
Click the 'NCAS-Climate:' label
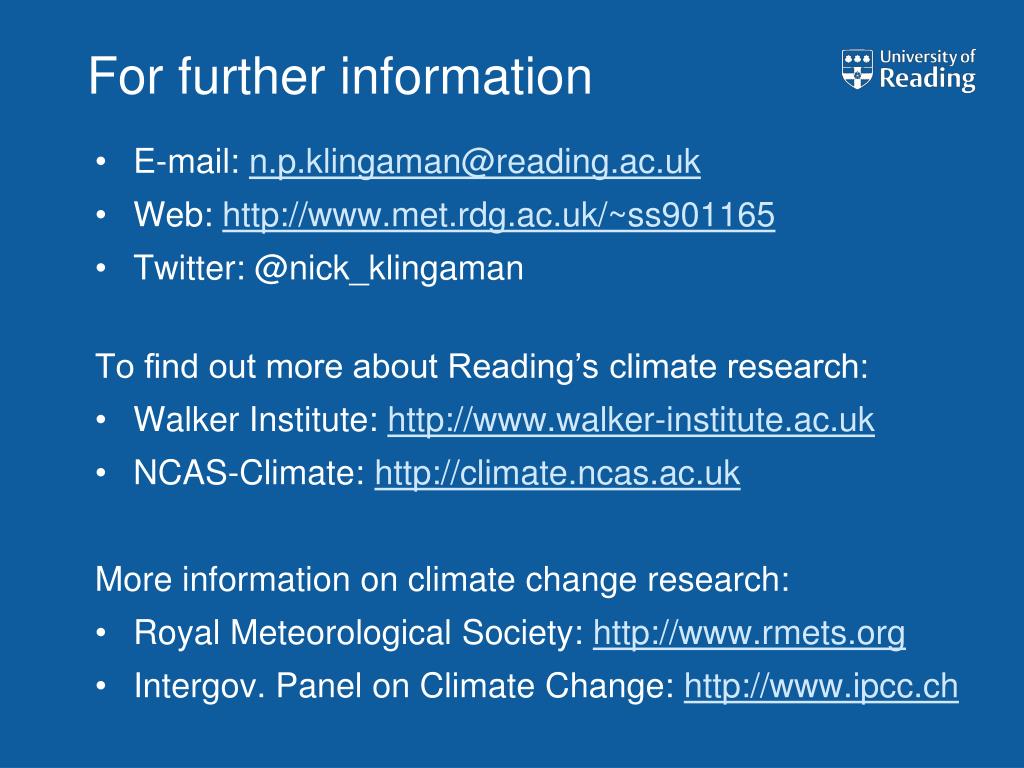point(249,473)
